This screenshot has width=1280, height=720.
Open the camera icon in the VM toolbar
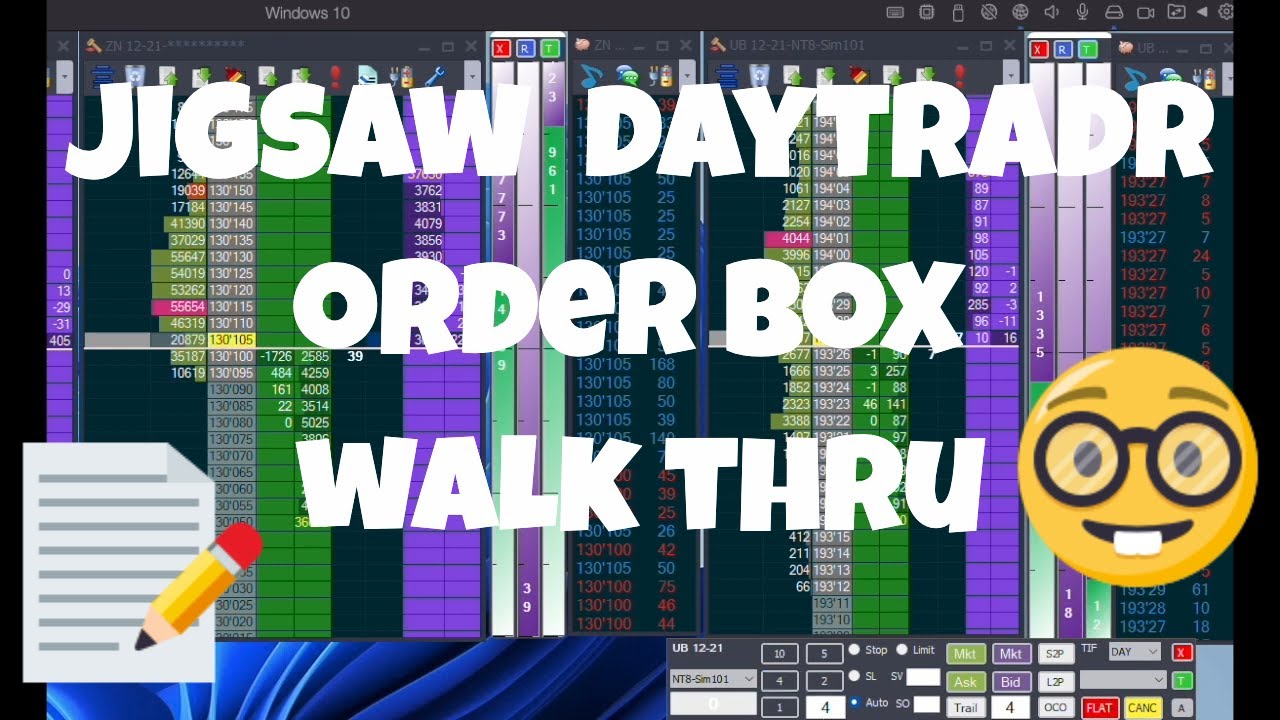click(1146, 12)
